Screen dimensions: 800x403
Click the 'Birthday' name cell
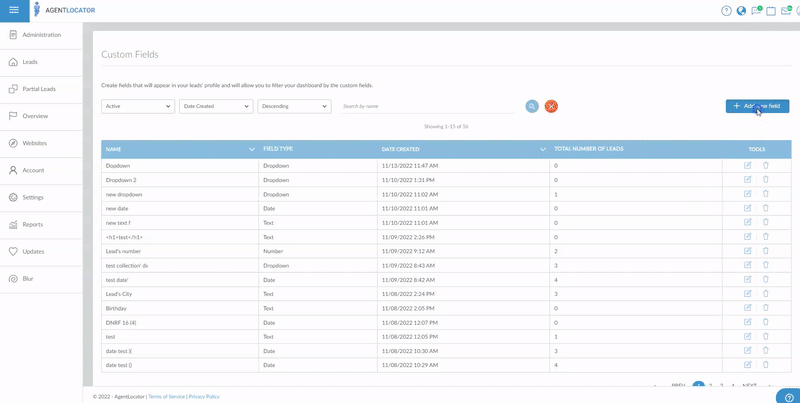[x=180, y=308]
